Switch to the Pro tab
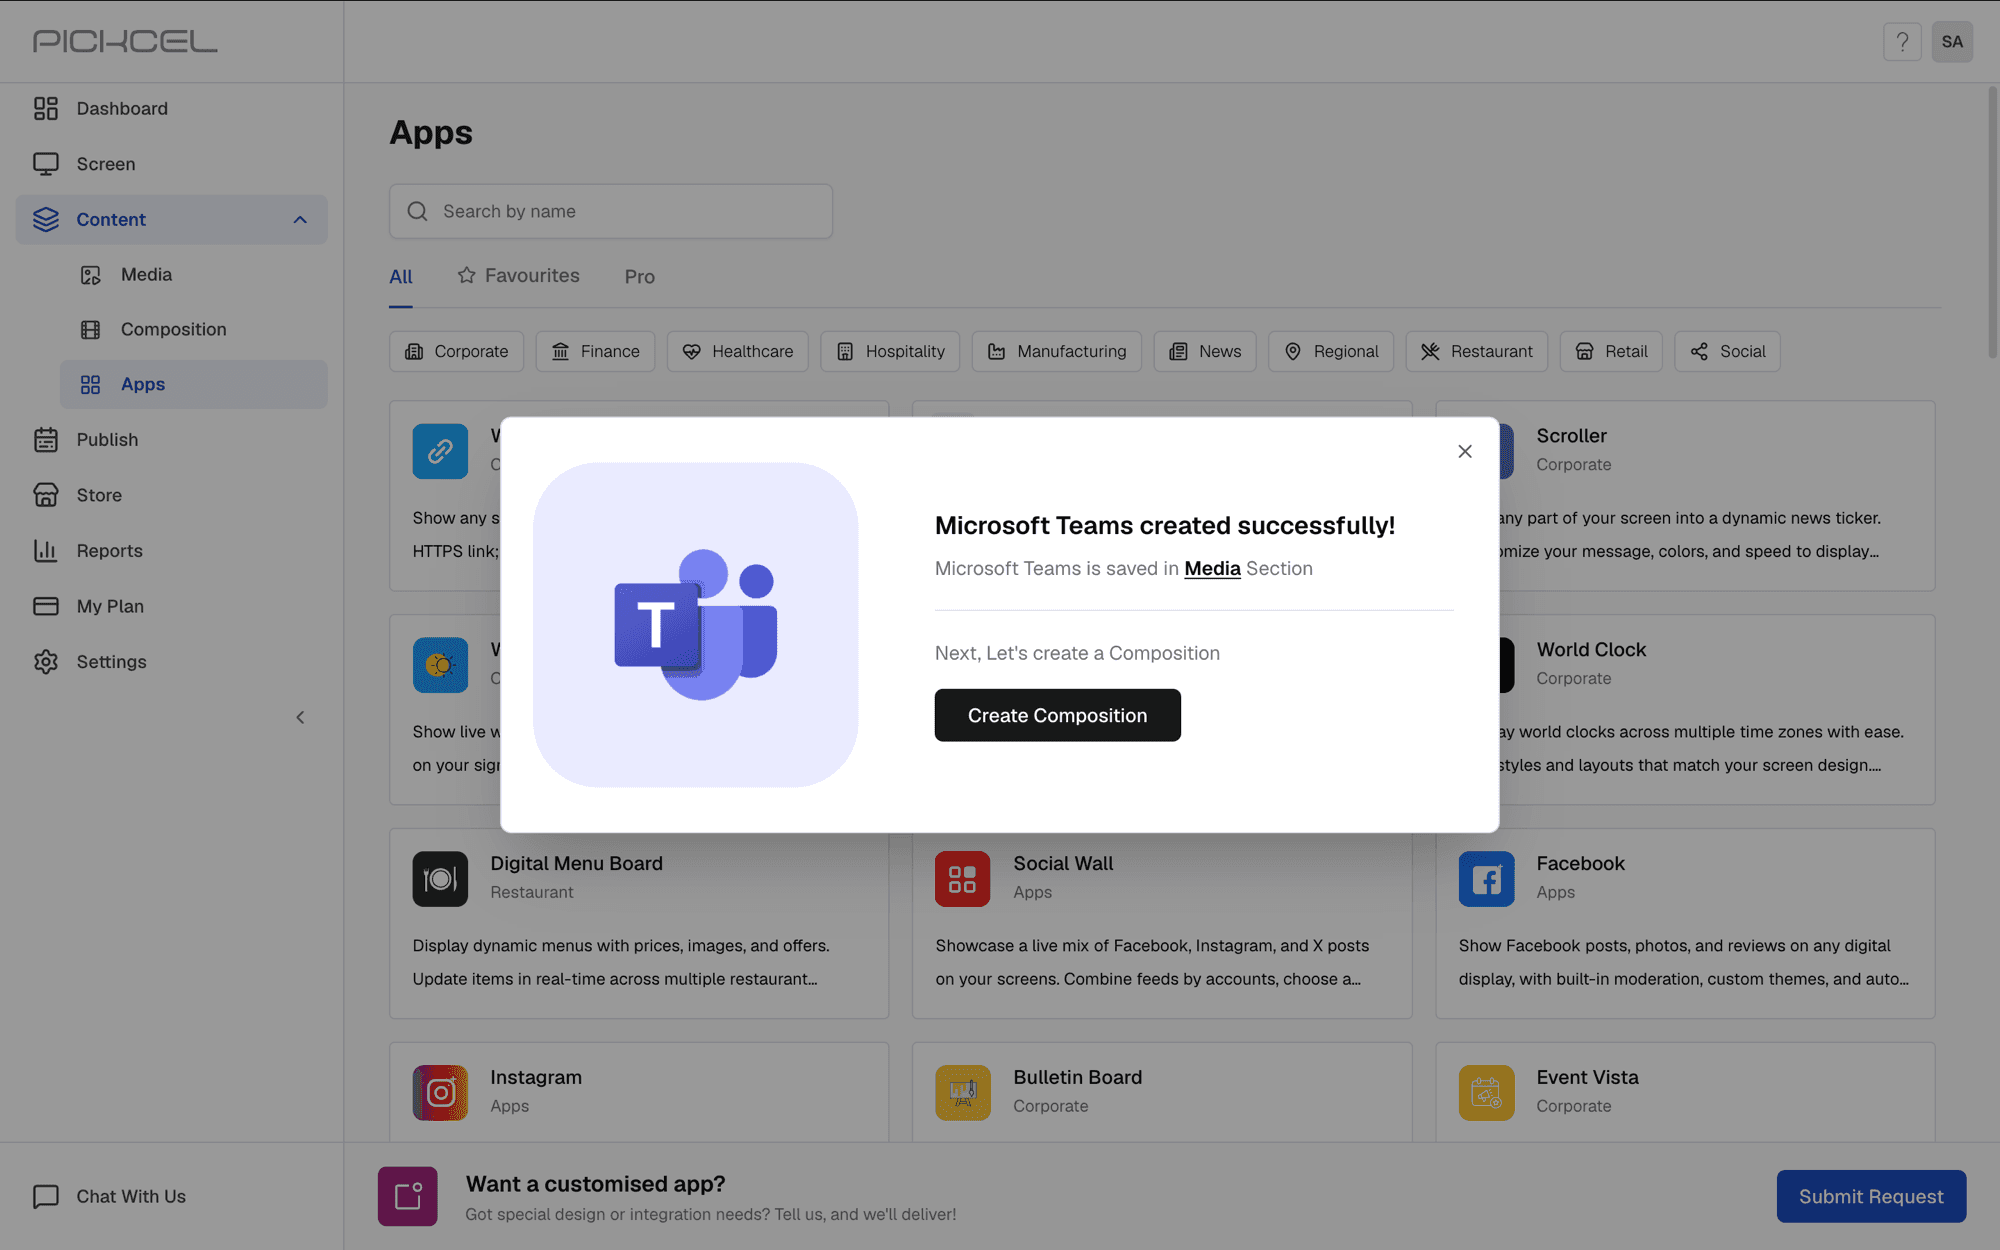 pos(640,277)
